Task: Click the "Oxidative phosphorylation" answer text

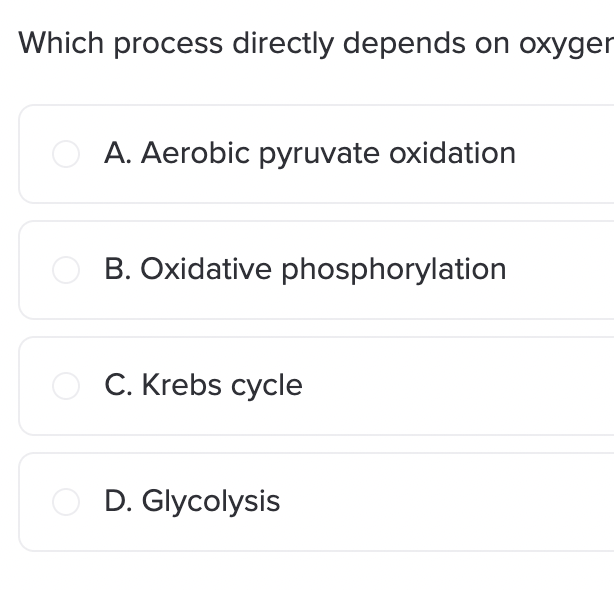Action: click(x=323, y=270)
